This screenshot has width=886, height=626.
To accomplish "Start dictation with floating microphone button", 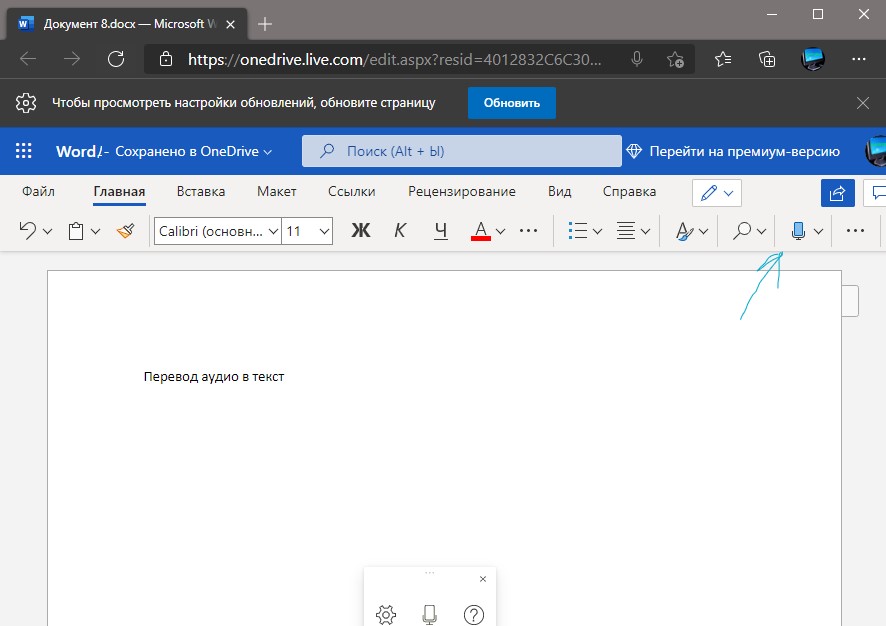I will [430, 614].
